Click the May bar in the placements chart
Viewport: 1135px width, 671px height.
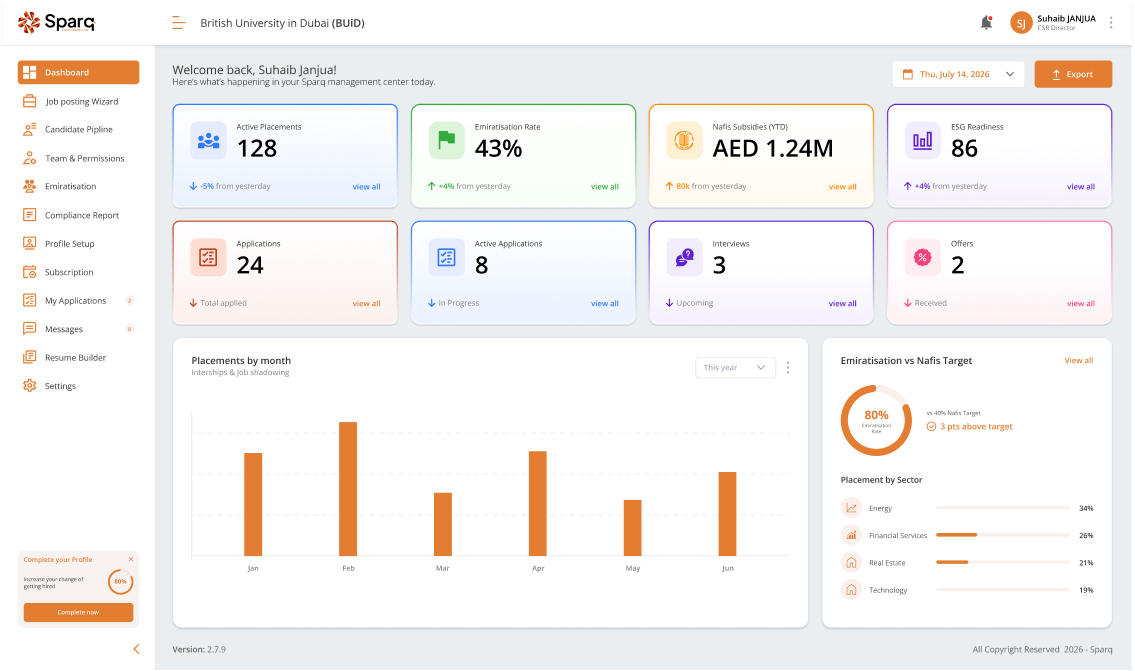pos(633,528)
